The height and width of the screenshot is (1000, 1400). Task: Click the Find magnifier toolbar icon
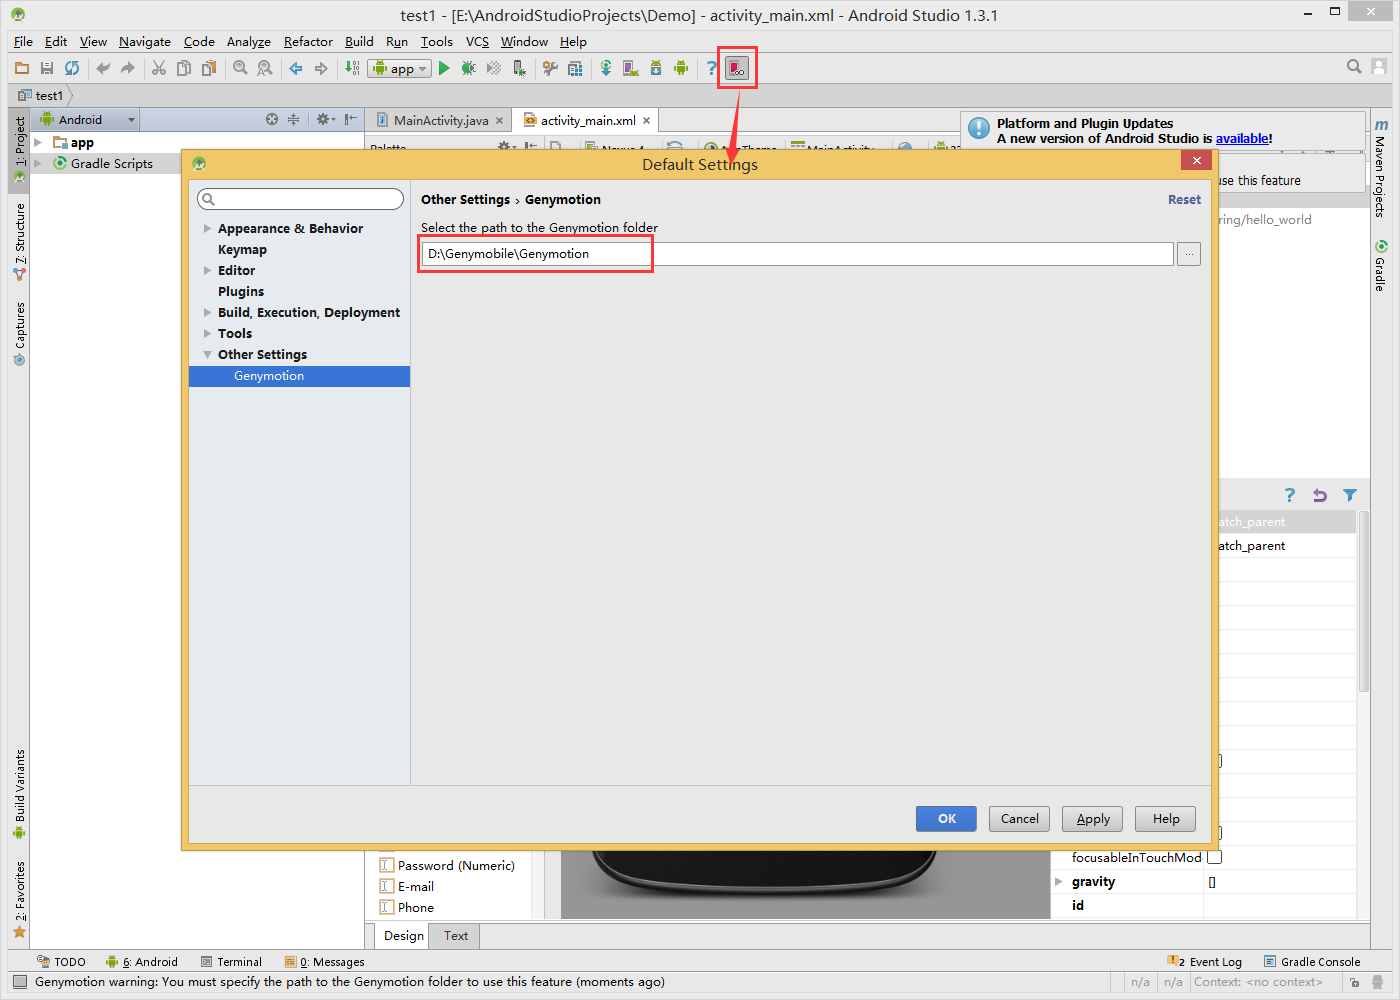[x=240, y=68]
